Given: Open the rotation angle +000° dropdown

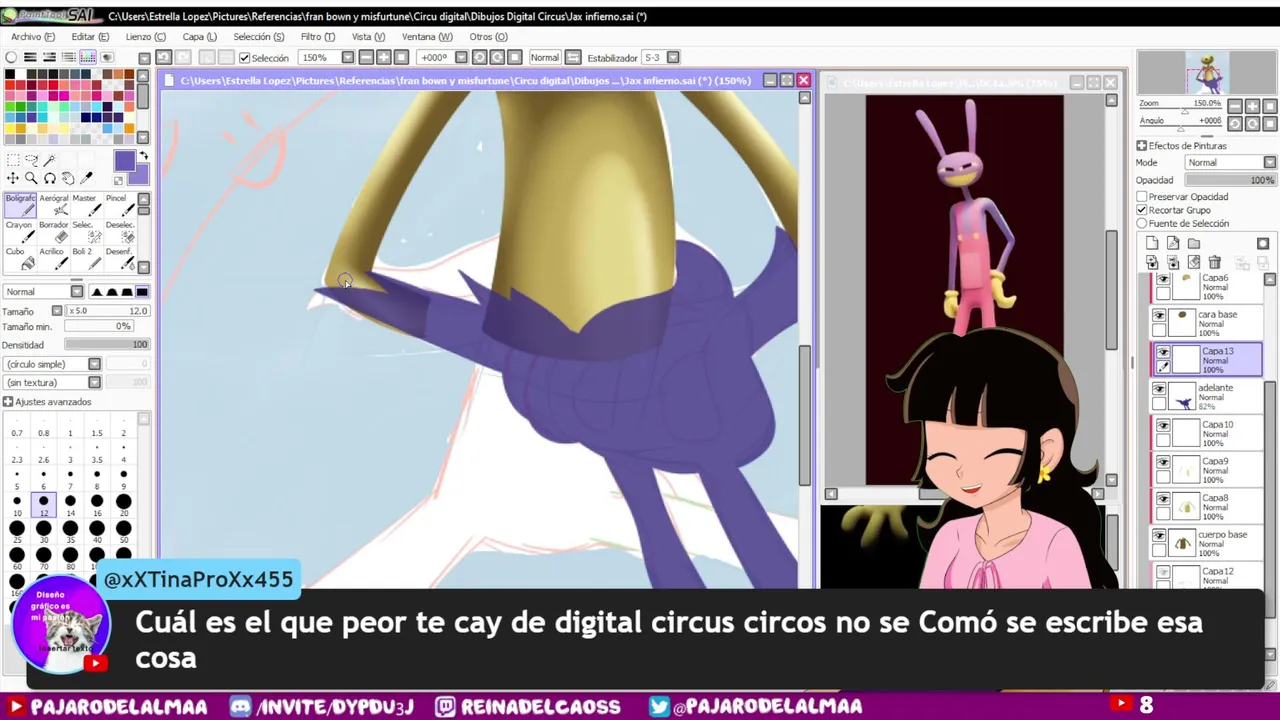Looking at the screenshot, I should (x=460, y=58).
